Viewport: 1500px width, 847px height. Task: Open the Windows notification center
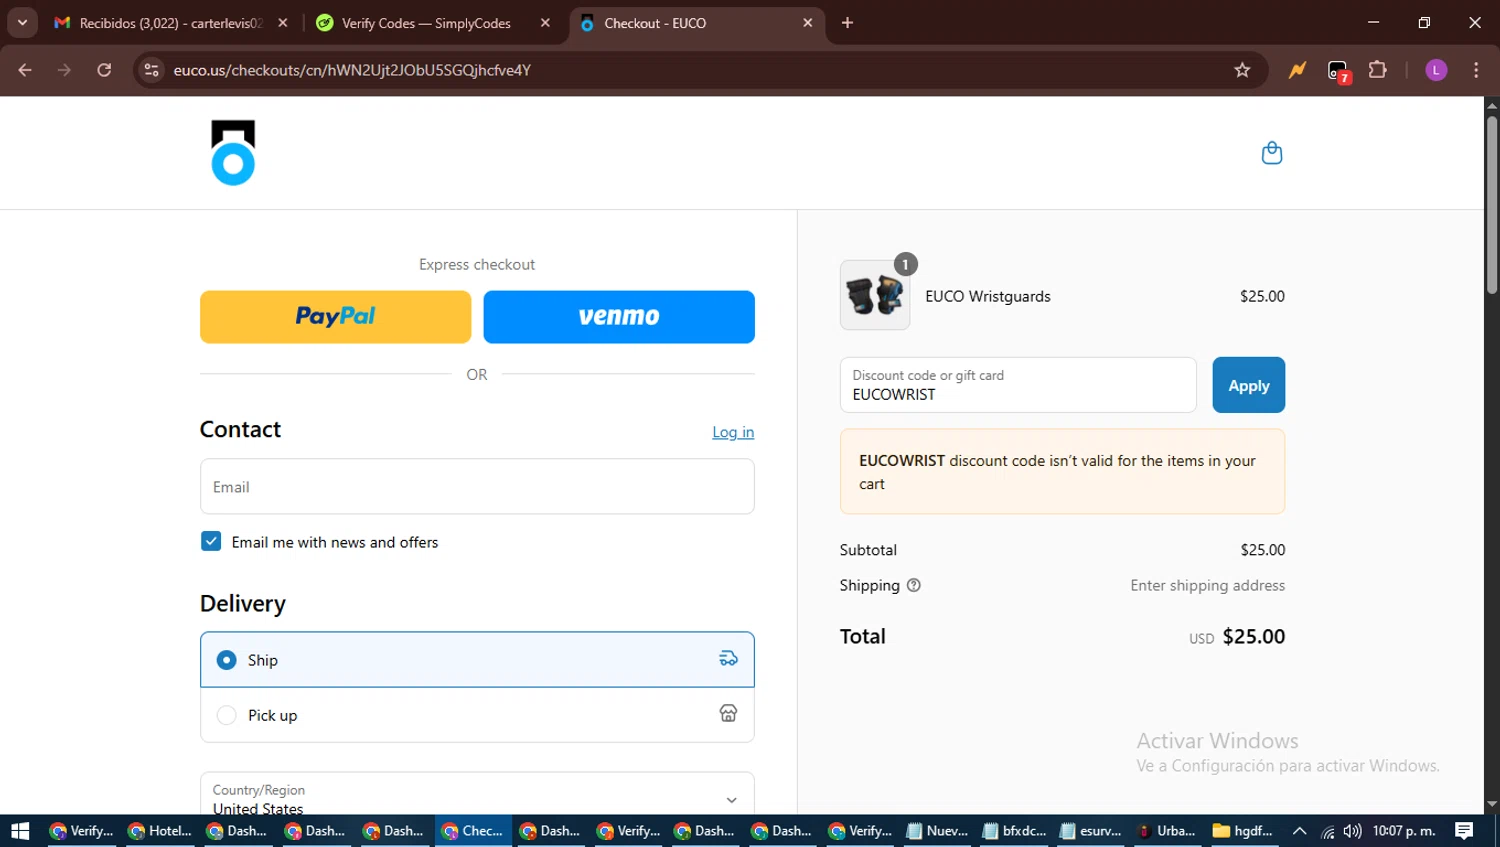(x=1464, y=831)
